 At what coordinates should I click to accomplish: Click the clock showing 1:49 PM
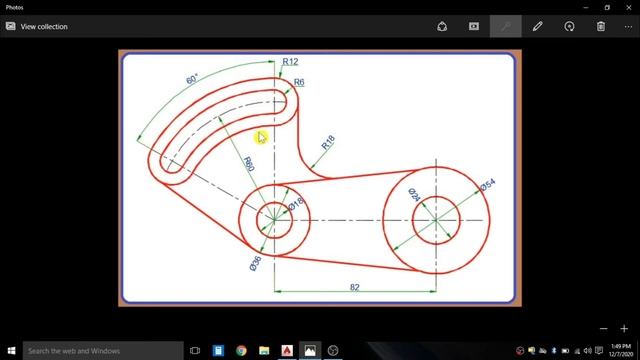pyautogui.click(x=621, y=351)
